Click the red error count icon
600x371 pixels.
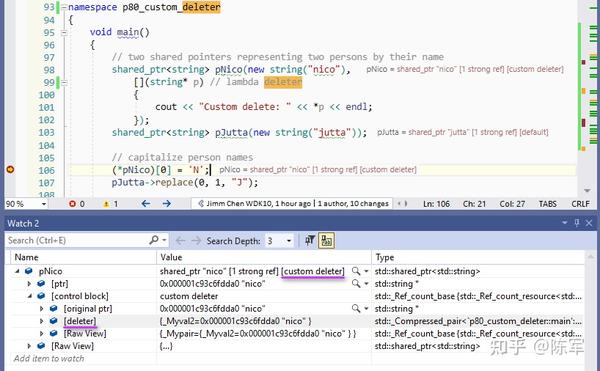click(72, 204)
